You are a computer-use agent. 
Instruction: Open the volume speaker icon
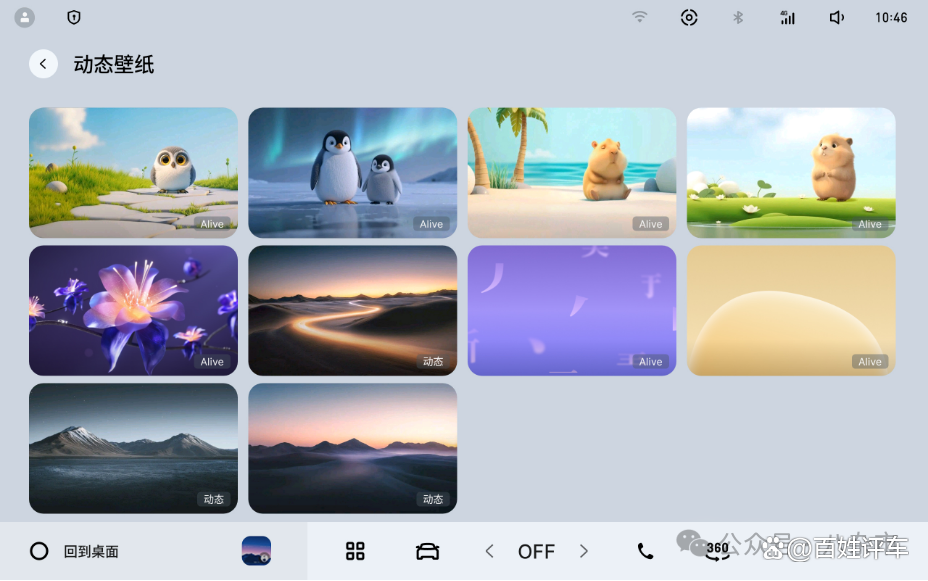[x=836, y=17]
